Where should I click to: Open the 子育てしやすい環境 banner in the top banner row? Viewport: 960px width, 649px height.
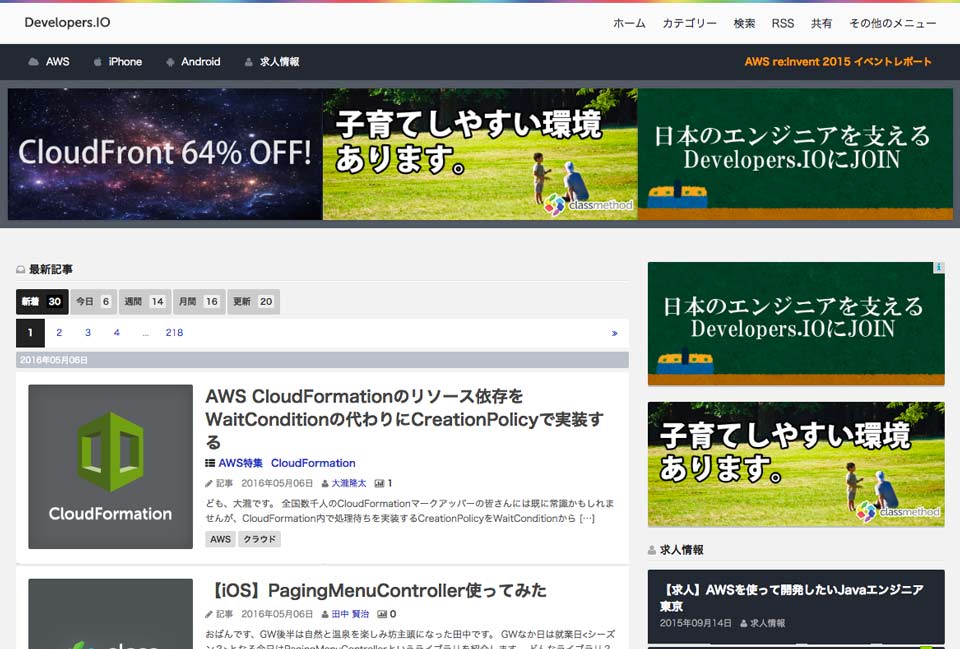pyautogui.click(x=480, y=154)
